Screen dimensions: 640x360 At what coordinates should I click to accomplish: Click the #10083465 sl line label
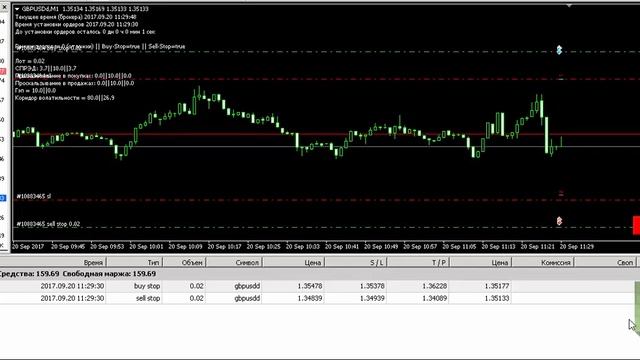(x=33, y=196)
